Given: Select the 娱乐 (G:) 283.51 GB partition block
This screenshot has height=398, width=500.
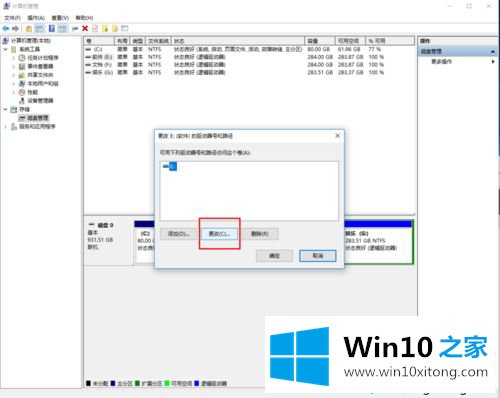Looking at the screenshot, I should pos(378,242).
